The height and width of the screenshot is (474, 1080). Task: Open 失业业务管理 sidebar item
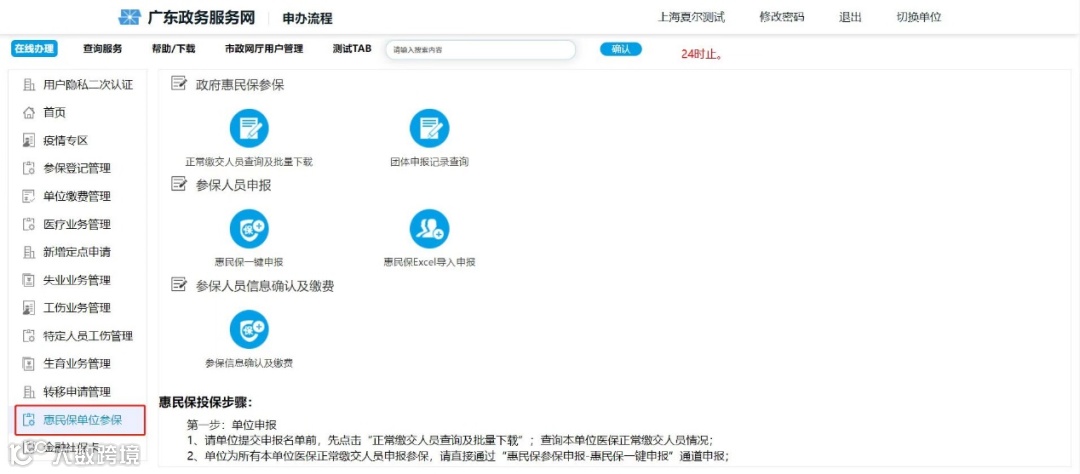pos(77,280)
